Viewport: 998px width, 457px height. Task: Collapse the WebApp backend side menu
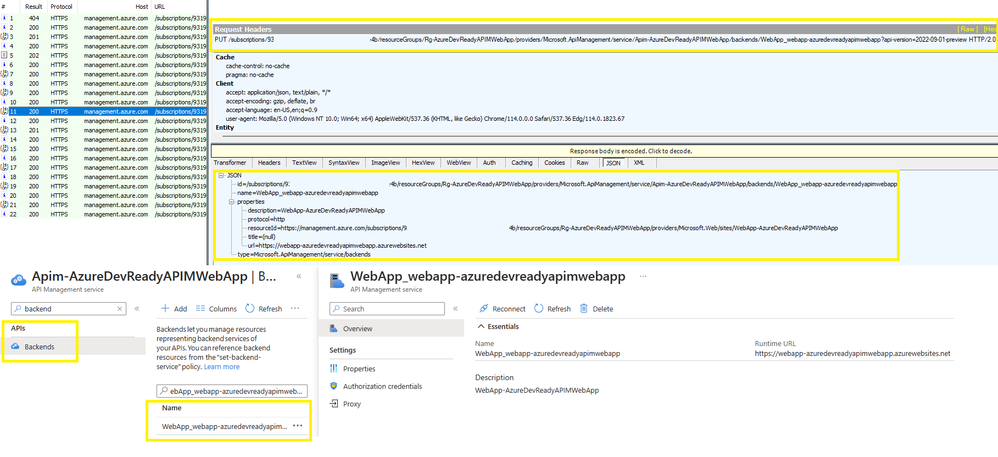[454, 309]
